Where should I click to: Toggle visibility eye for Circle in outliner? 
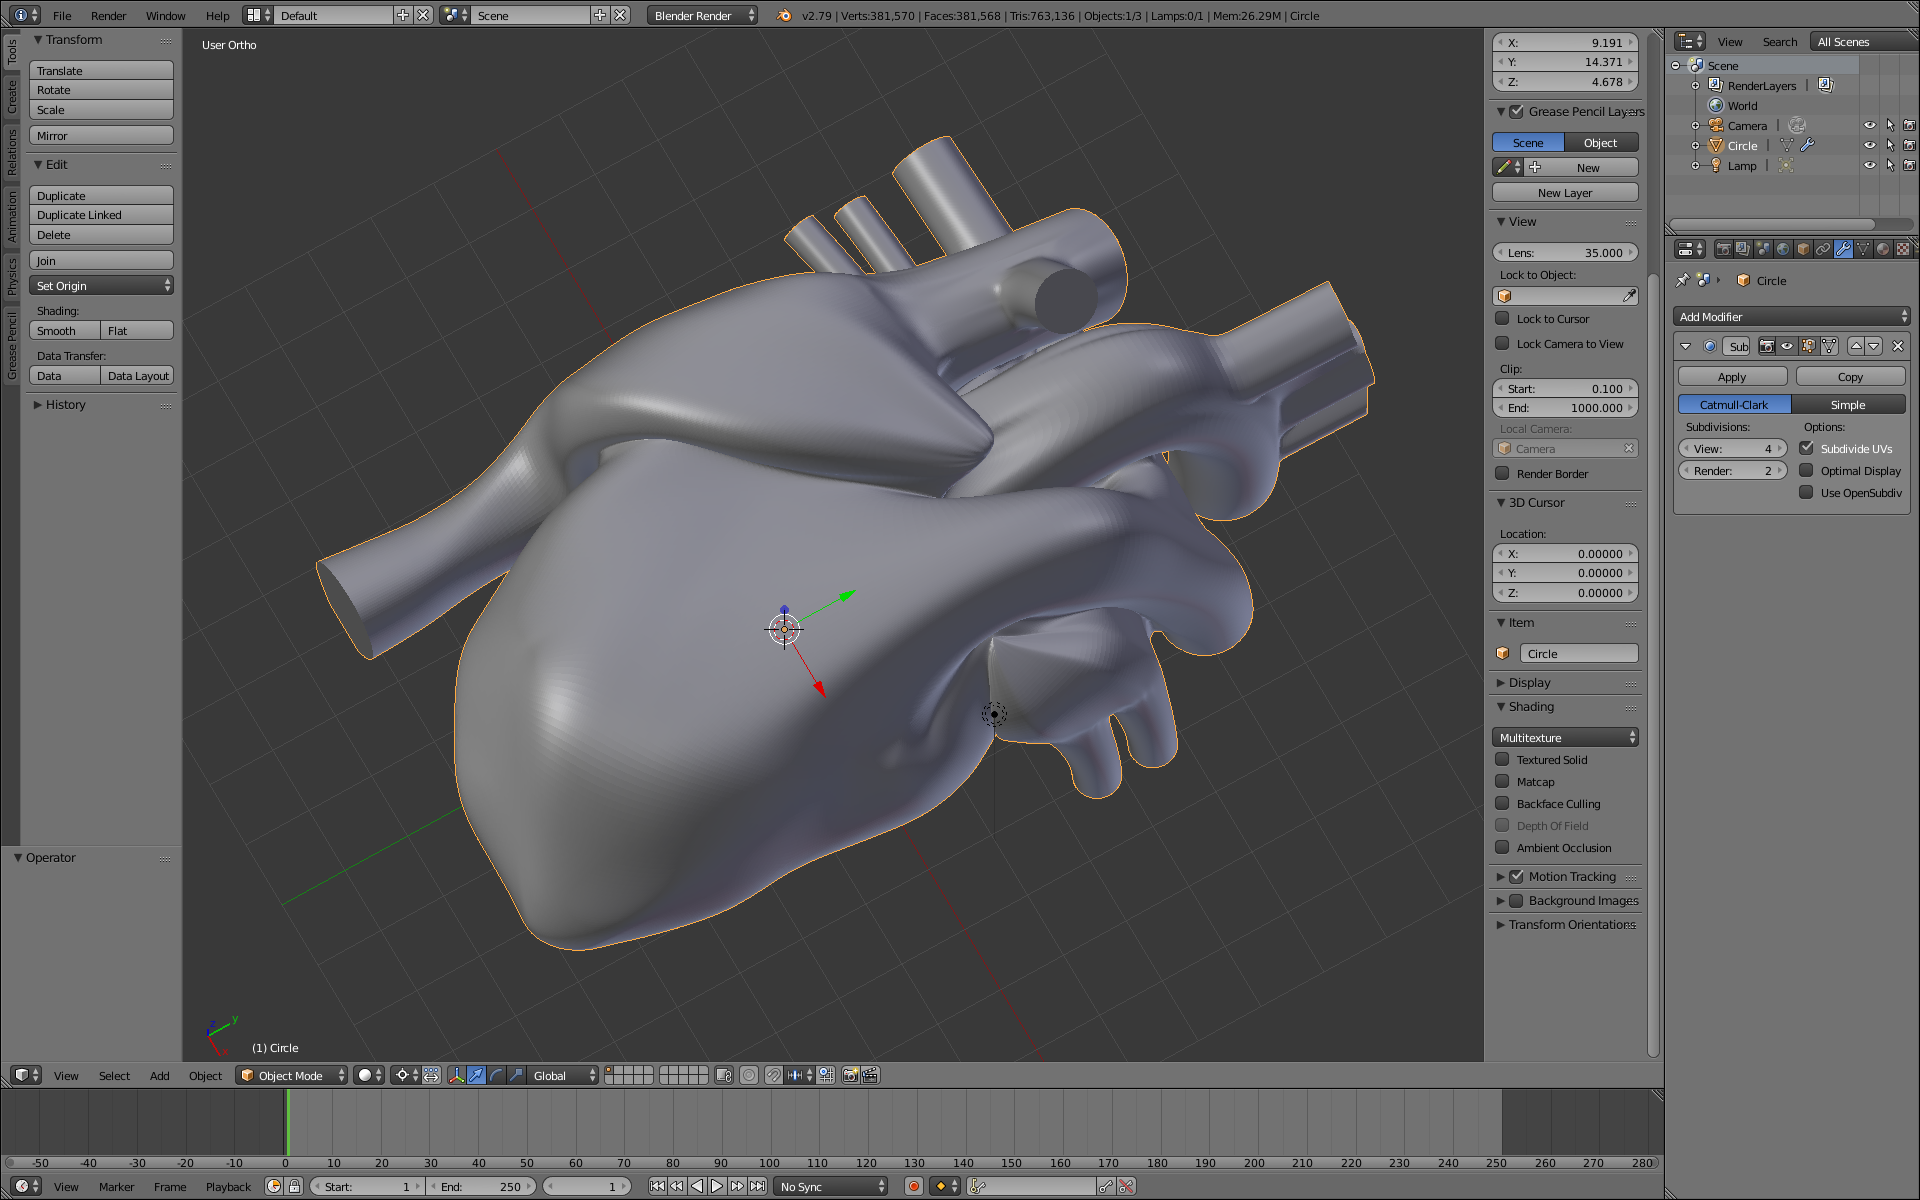pos(1869,145)
